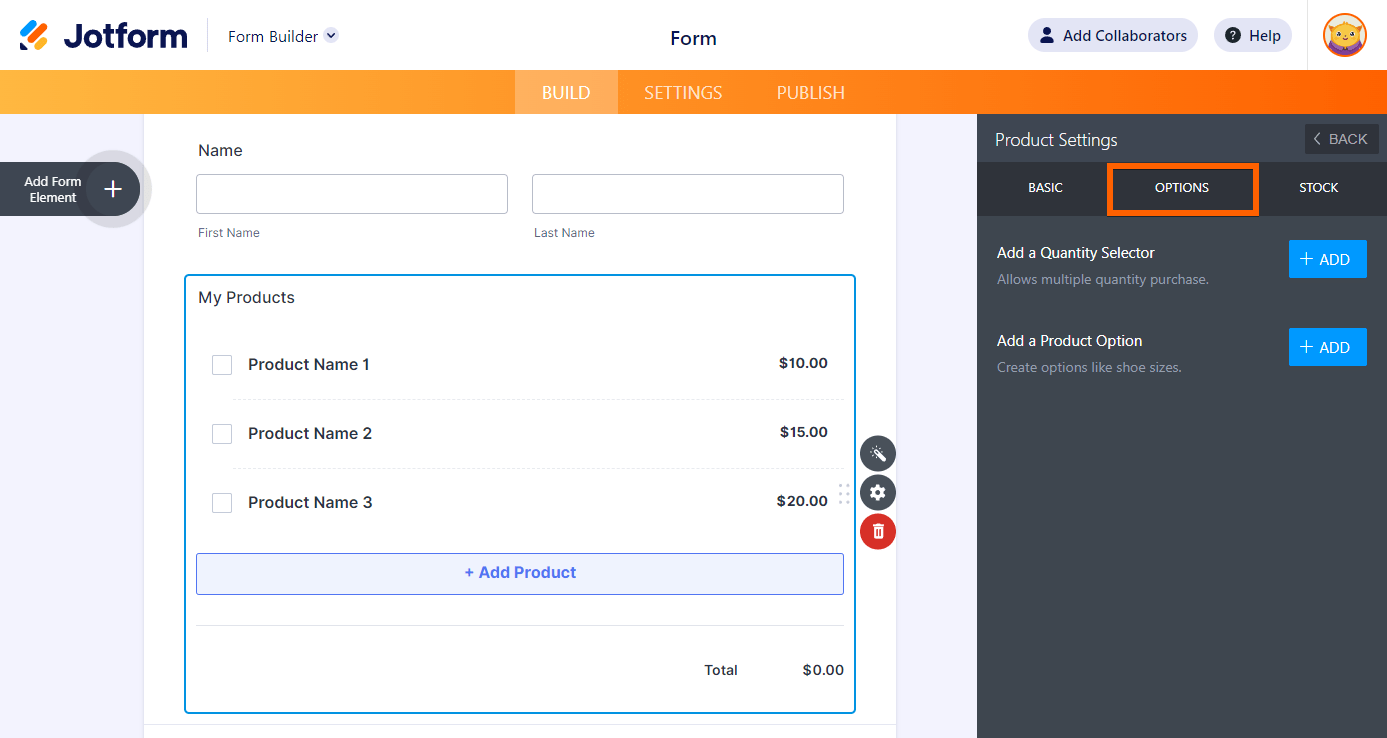Image resolution: width=1387 pixels, height=738 pixels.
Task: Click the Add Product button
Action: point(520,573)
